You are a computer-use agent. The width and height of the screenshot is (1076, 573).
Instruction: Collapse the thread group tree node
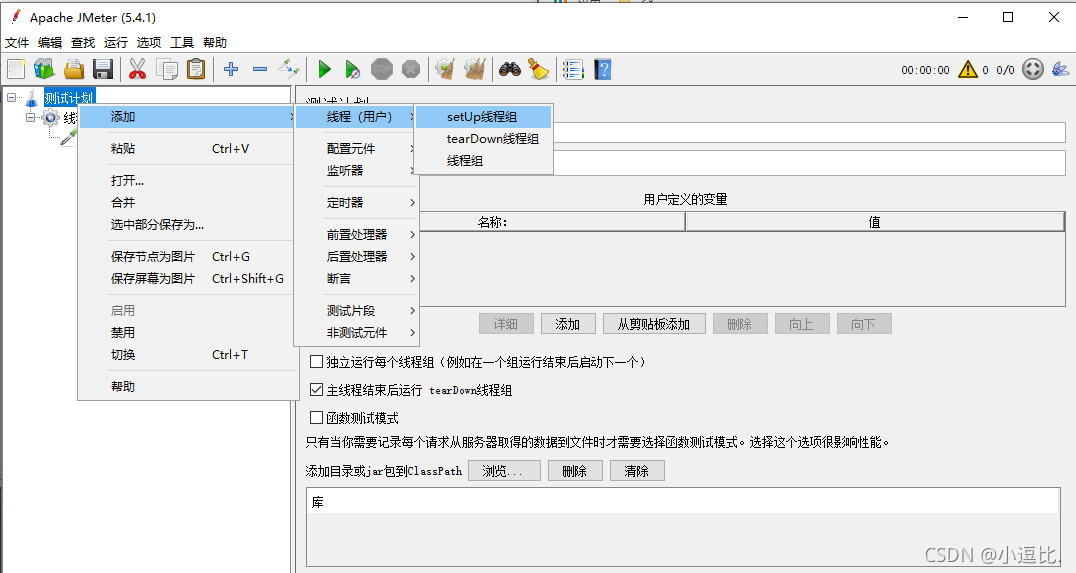[30, 117]
